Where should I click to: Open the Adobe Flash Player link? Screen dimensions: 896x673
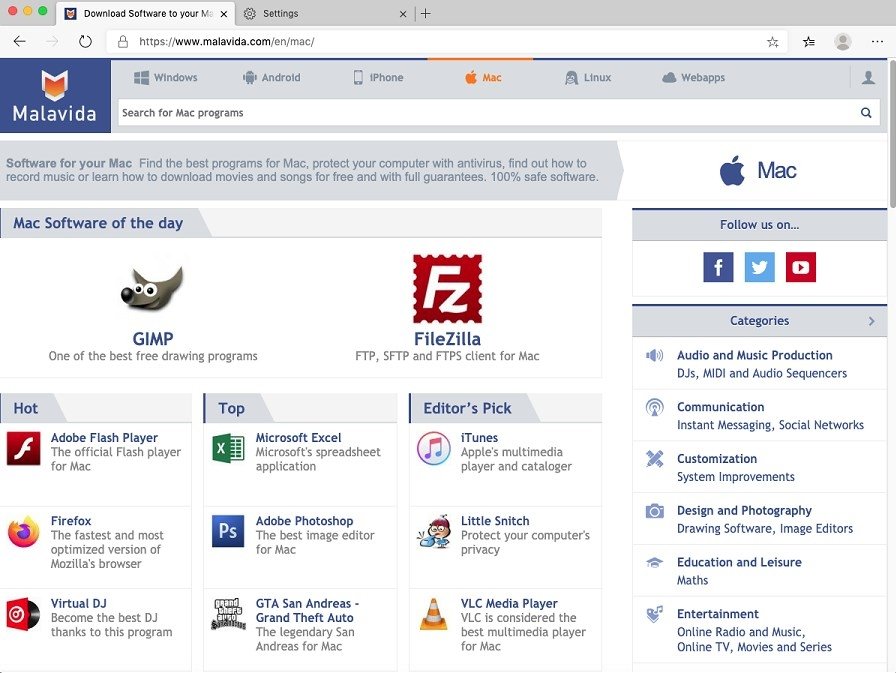(105, 438)
